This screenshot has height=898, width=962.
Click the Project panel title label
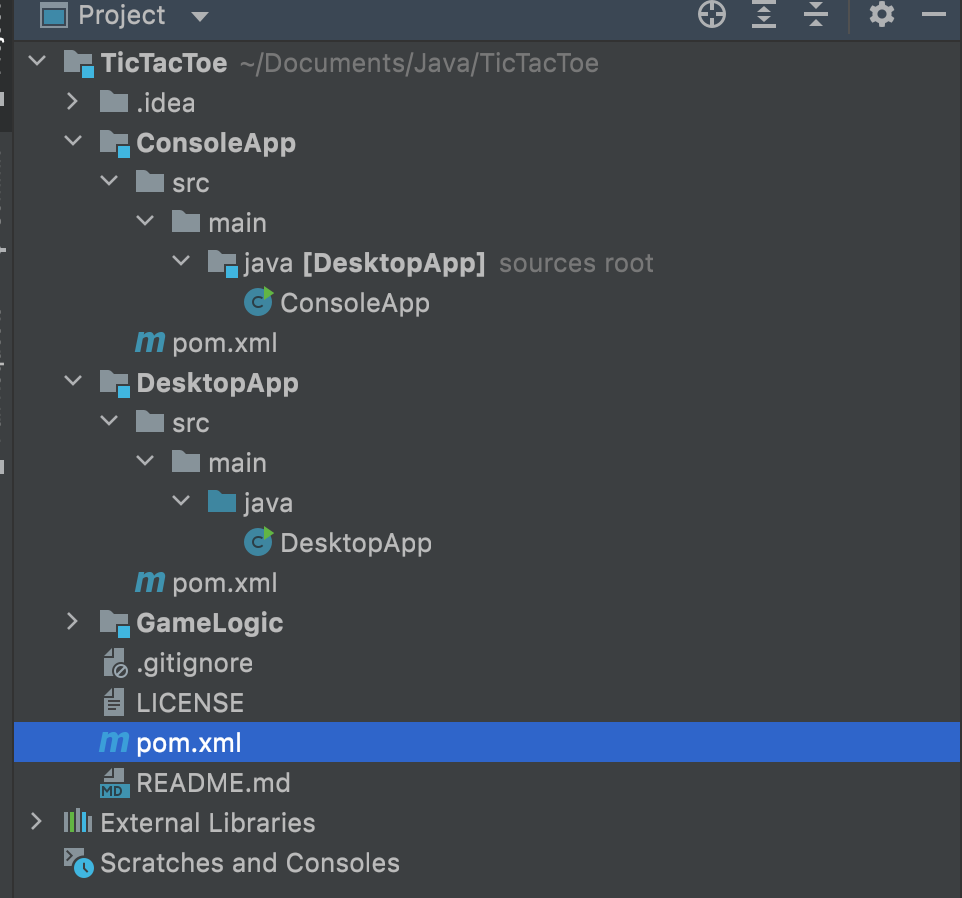point(122,16)
